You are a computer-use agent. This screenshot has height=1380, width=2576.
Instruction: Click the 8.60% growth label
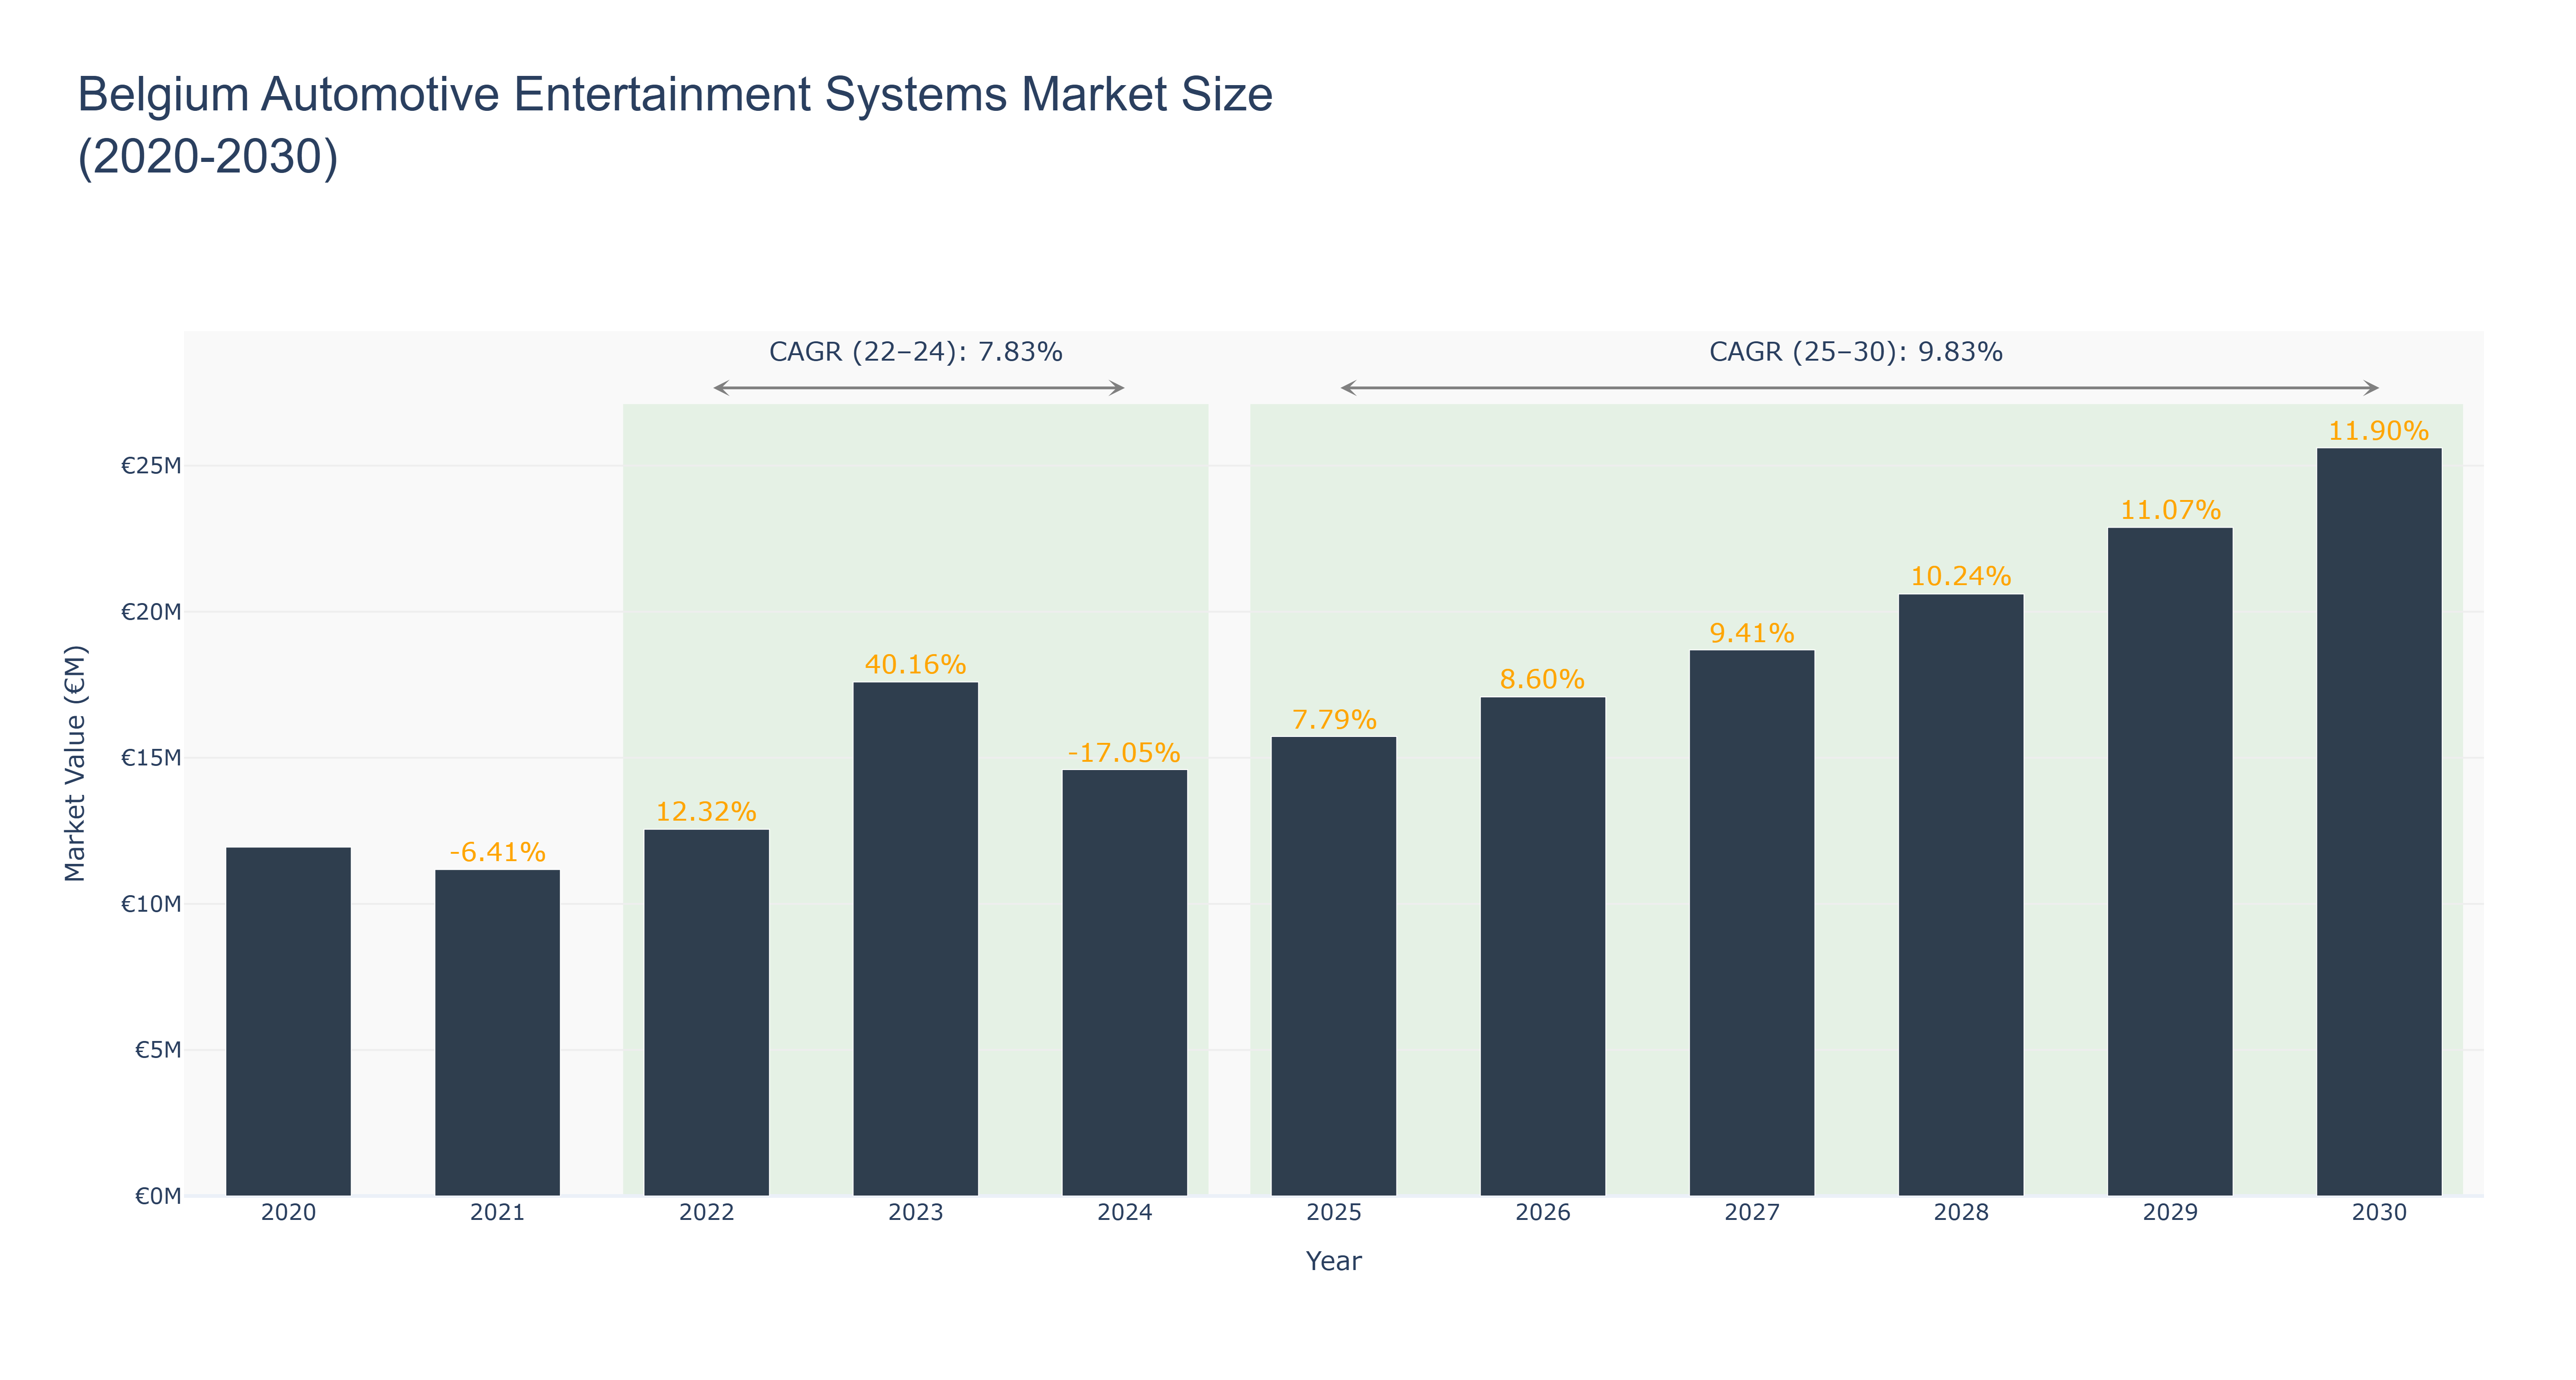pos(1542,679)
